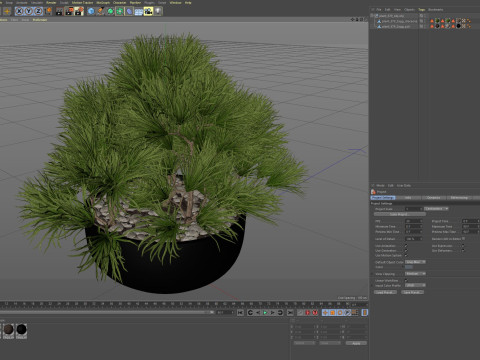Click the timeline layout icon at far right
This screenshot has width=480, height=360.
click(x=365, y=312)
